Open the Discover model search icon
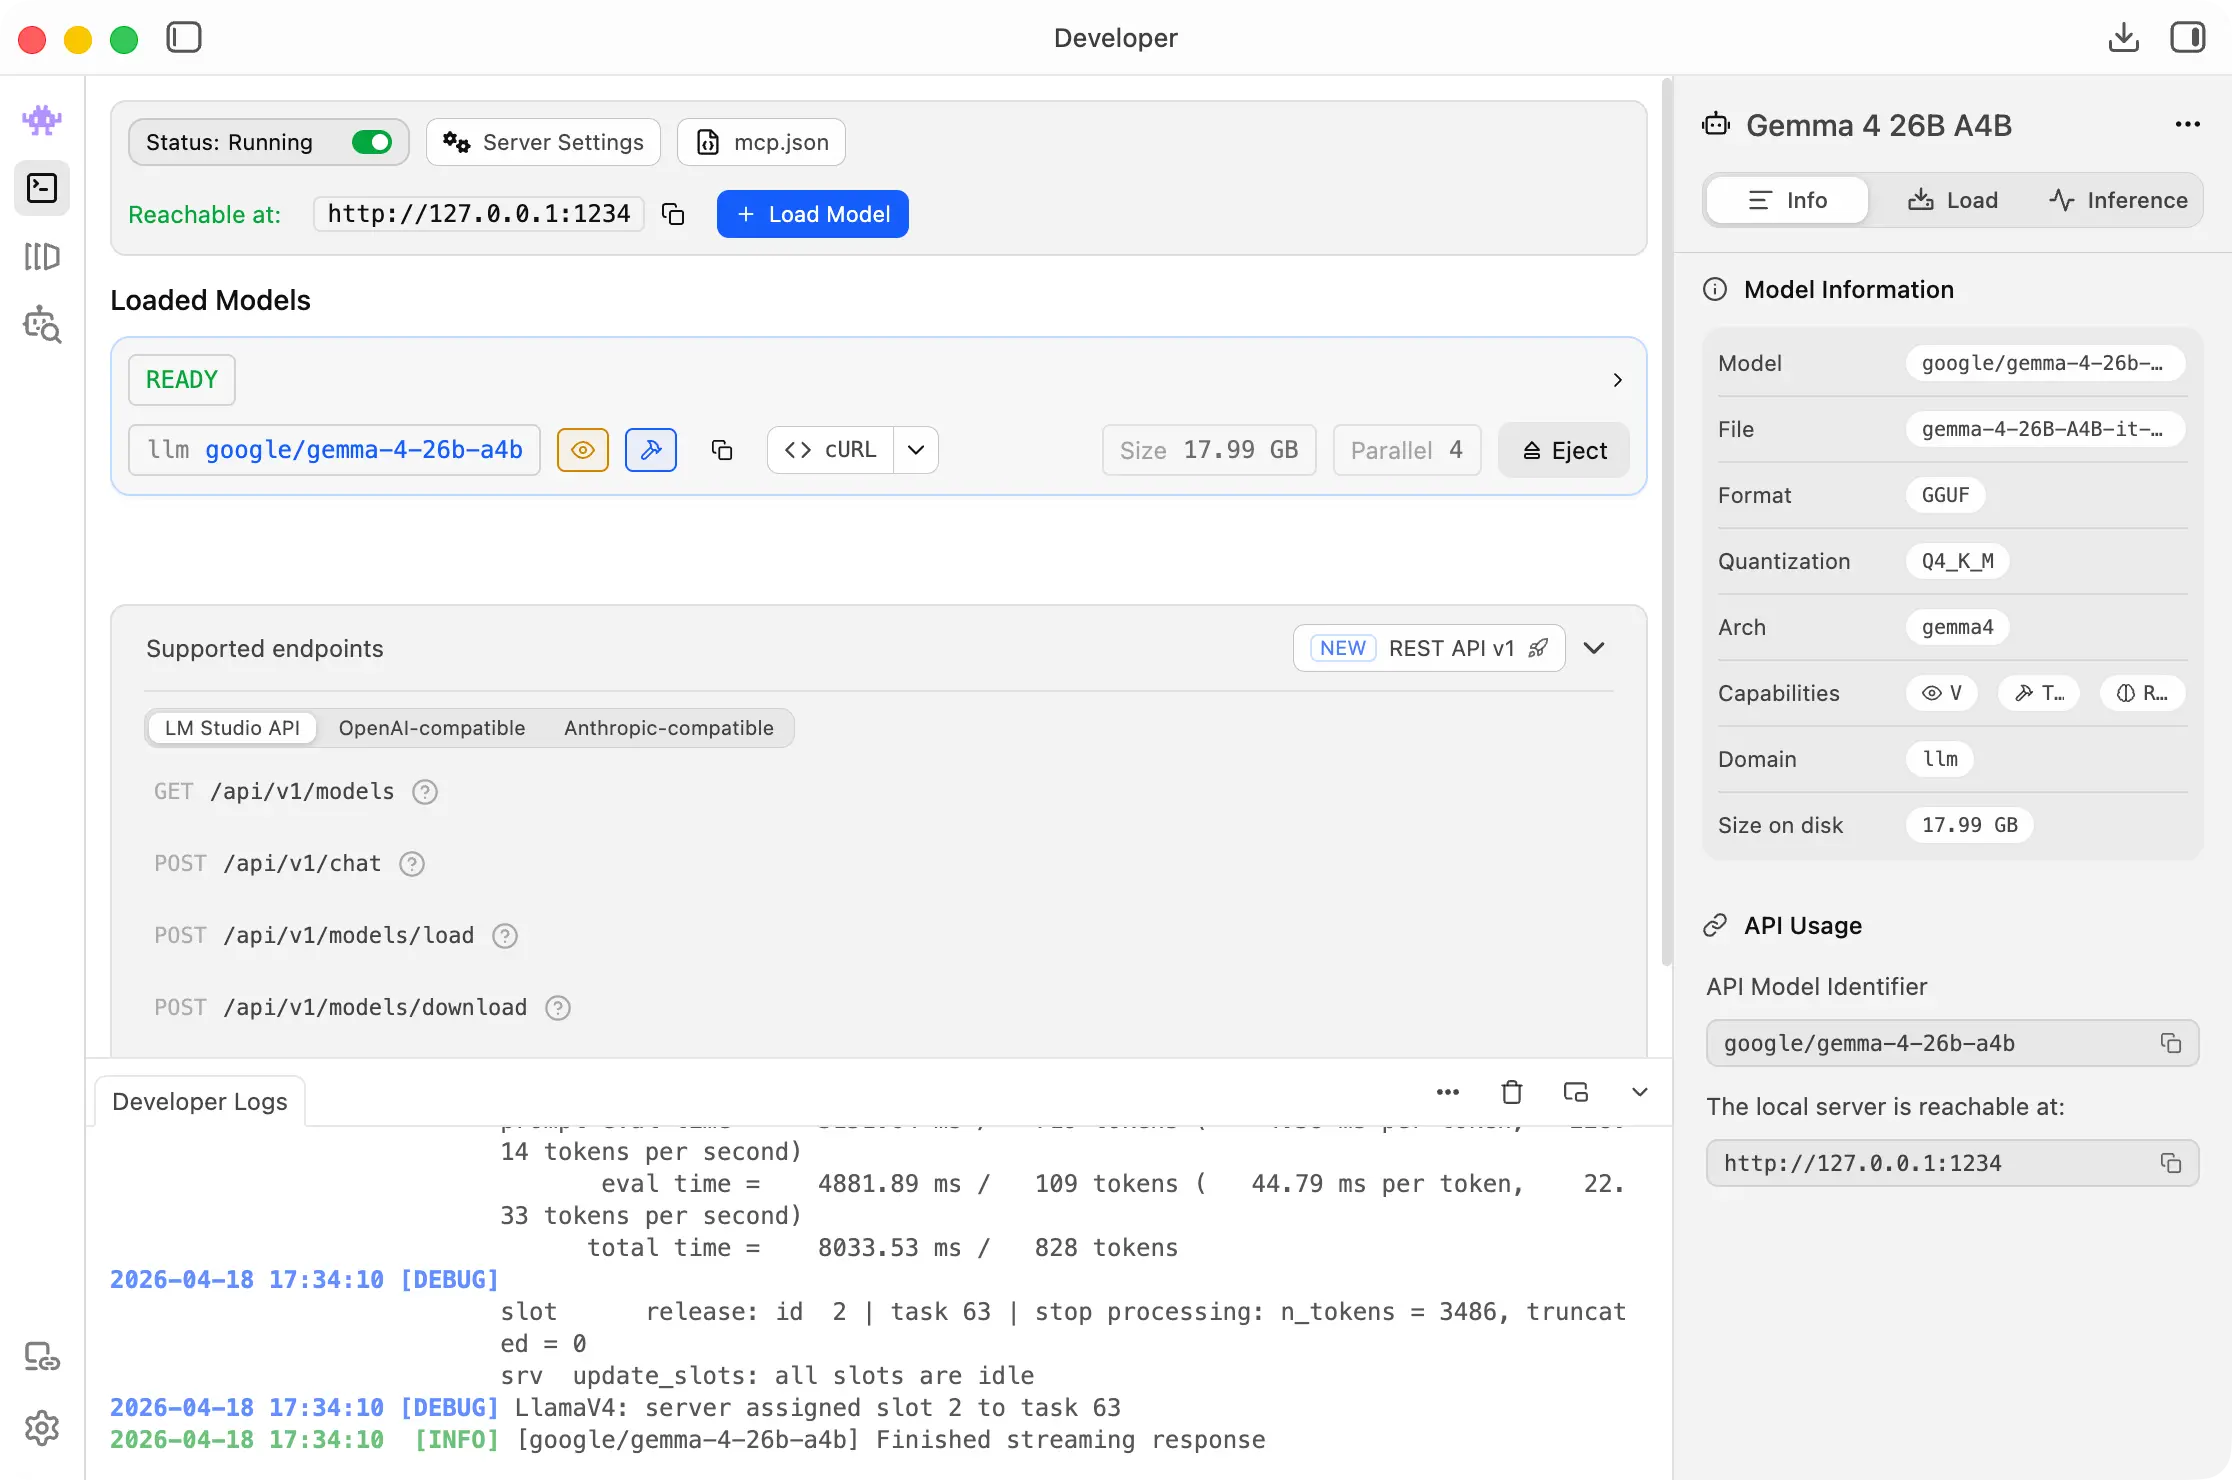The height and width of the screenshot is (1480, 2232). 42,325
